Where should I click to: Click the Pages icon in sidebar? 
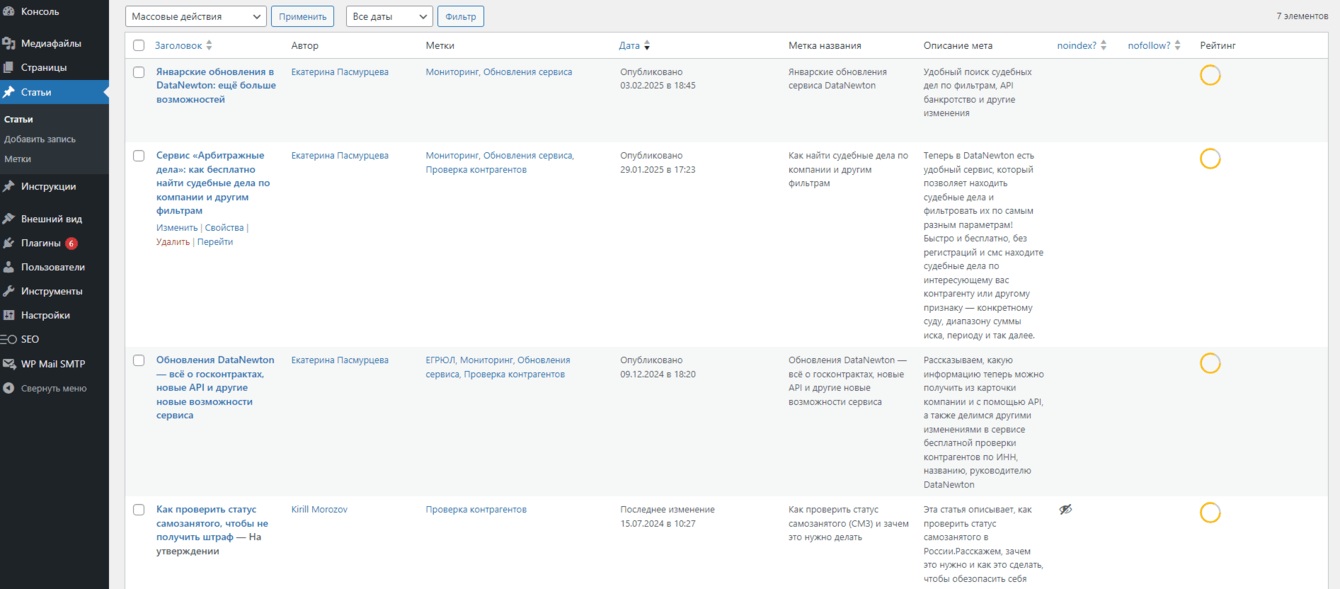[9, 67]
